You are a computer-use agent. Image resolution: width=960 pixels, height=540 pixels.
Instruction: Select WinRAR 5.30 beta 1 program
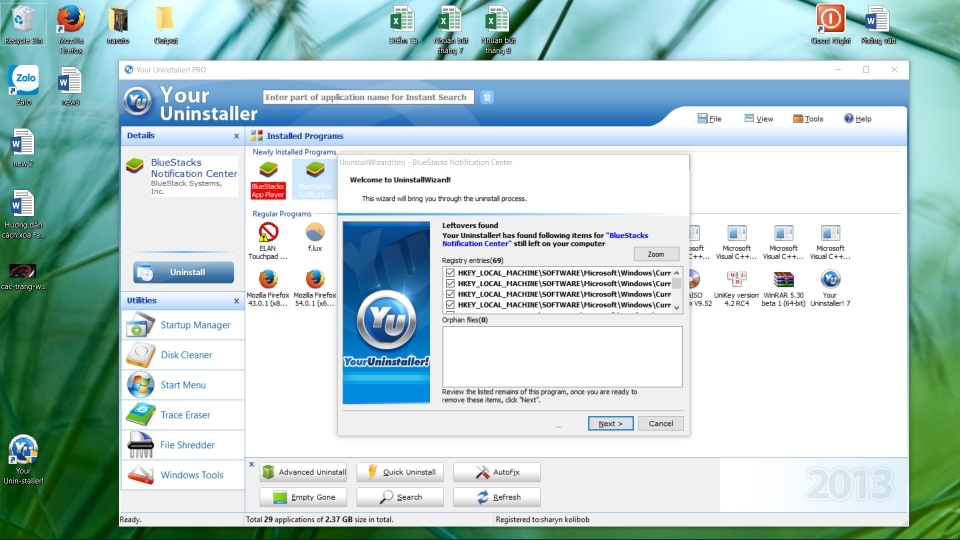click(783, 288)
